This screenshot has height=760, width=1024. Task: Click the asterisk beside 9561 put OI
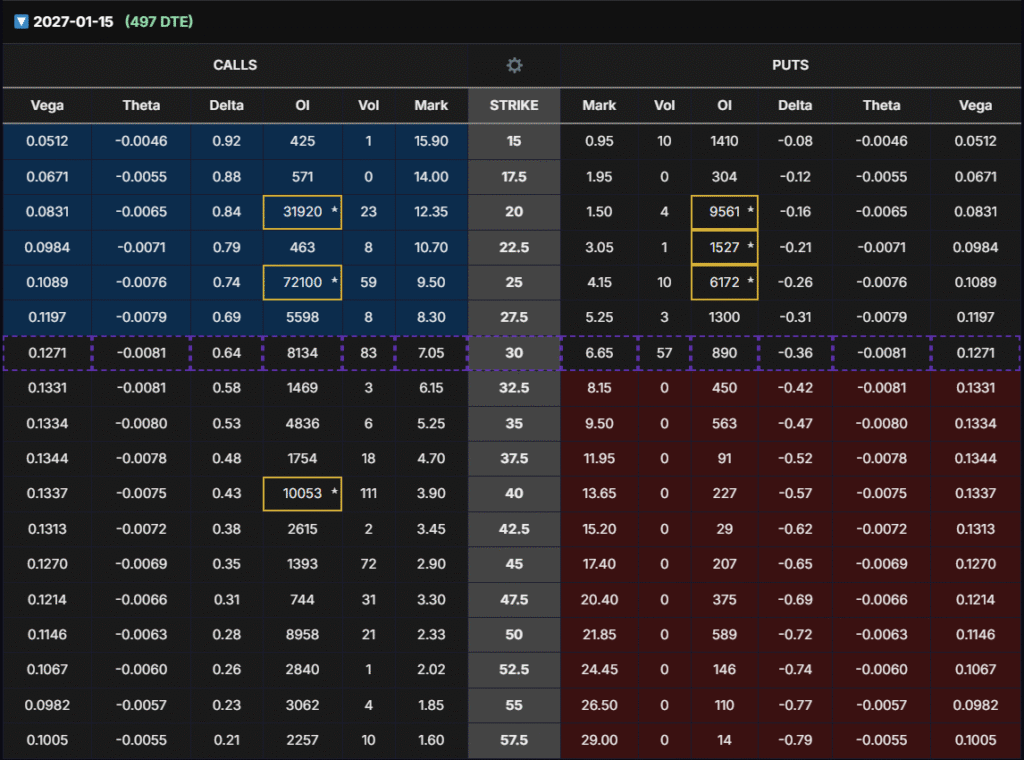pos(750,212)
